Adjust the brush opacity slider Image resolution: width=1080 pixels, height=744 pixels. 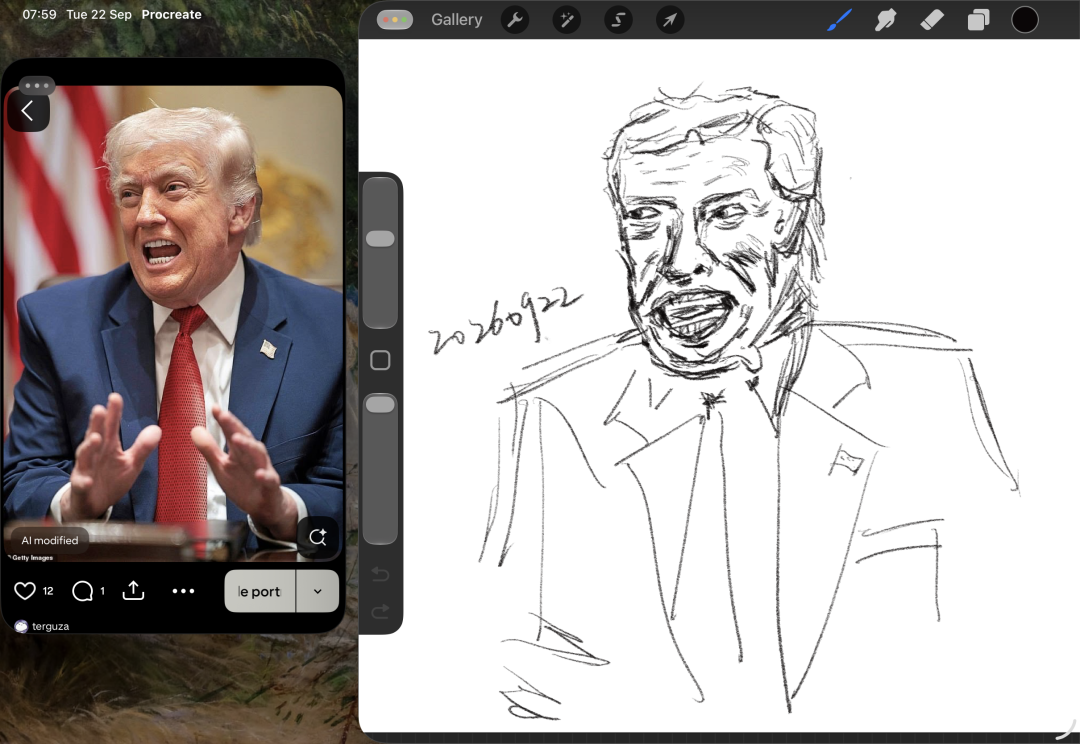coord(380,468)
